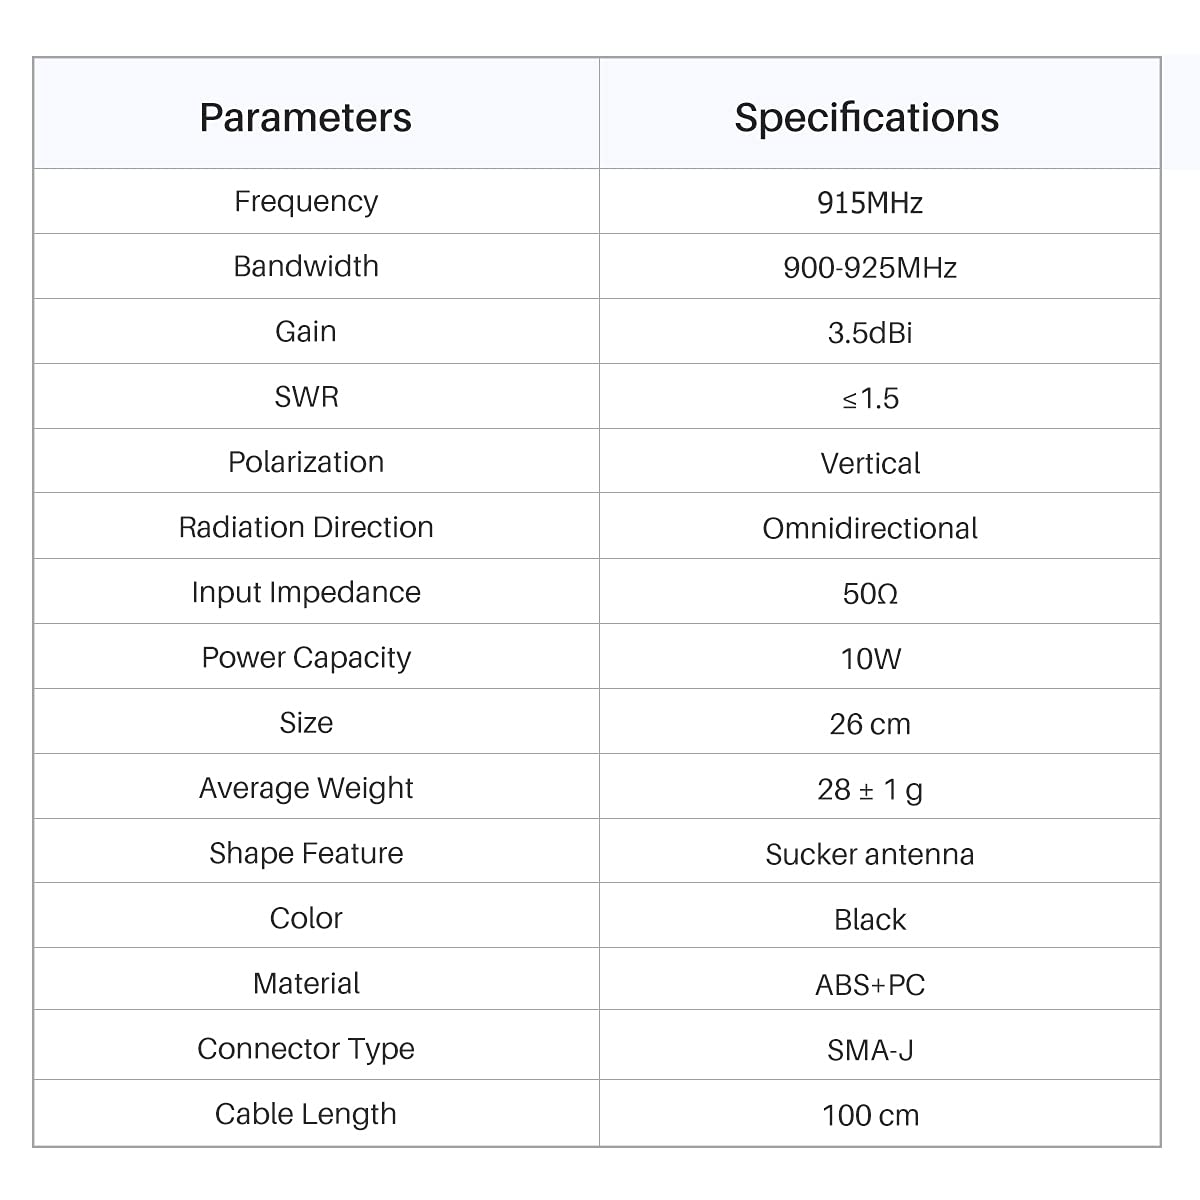
Task: Select the Vertical polarization value
Action: point(870,463)
